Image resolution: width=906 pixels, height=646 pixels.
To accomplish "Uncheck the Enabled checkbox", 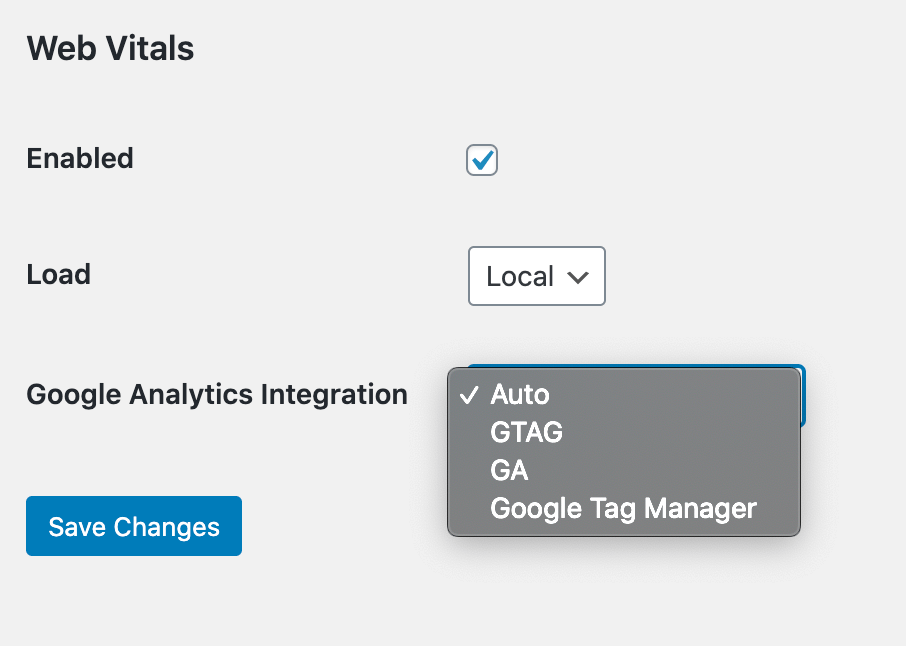I will click(x=482, y=160).
